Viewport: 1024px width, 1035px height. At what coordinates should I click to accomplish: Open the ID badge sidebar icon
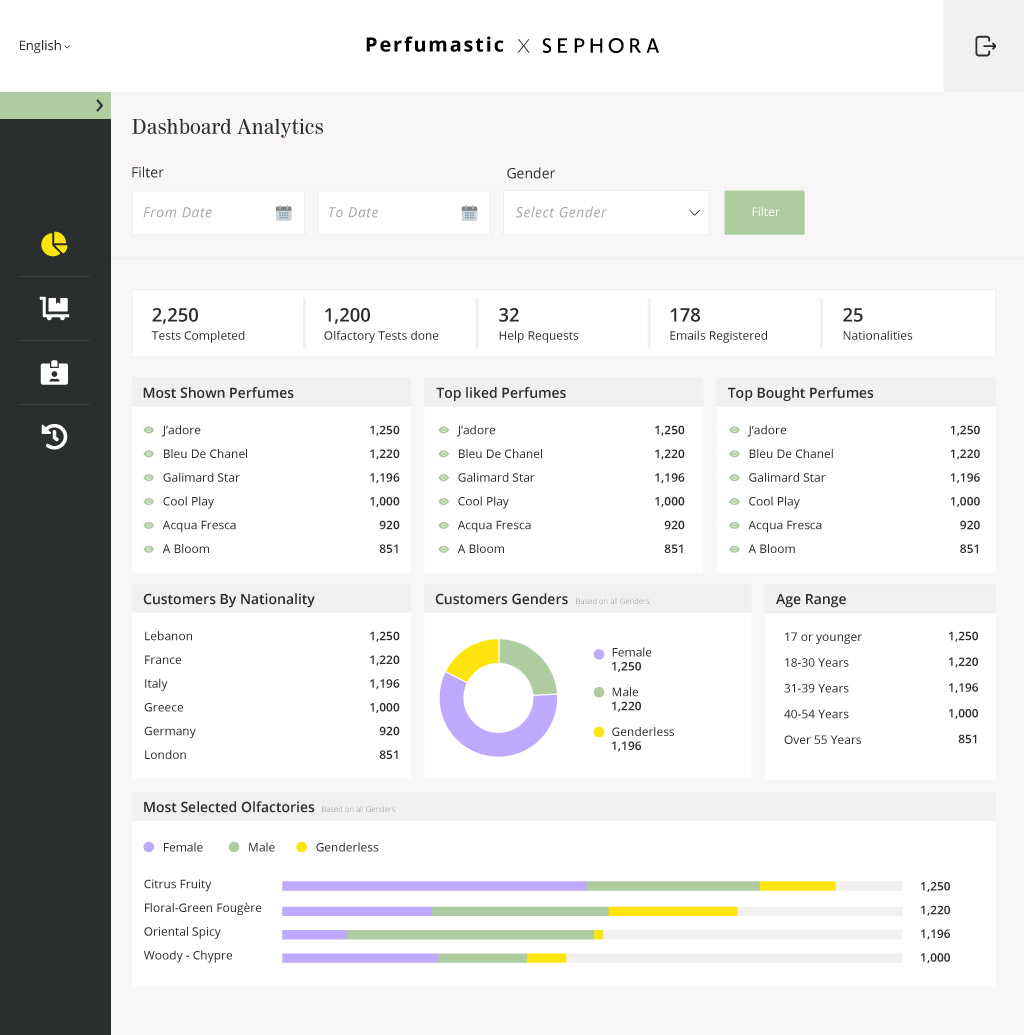pos(54,373)
